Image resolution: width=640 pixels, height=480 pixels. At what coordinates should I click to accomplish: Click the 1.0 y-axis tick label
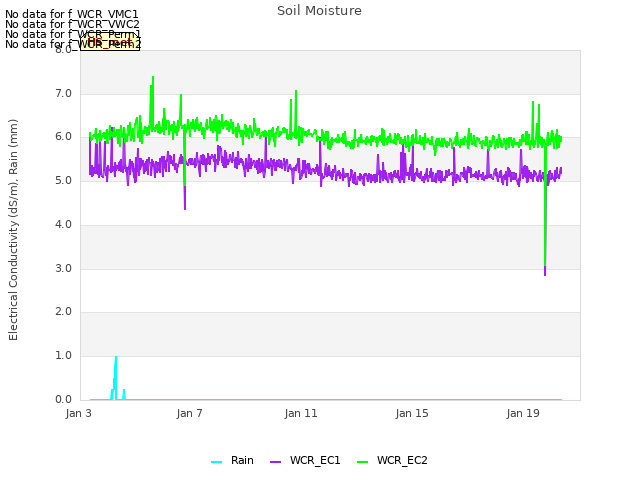point(63,356)
